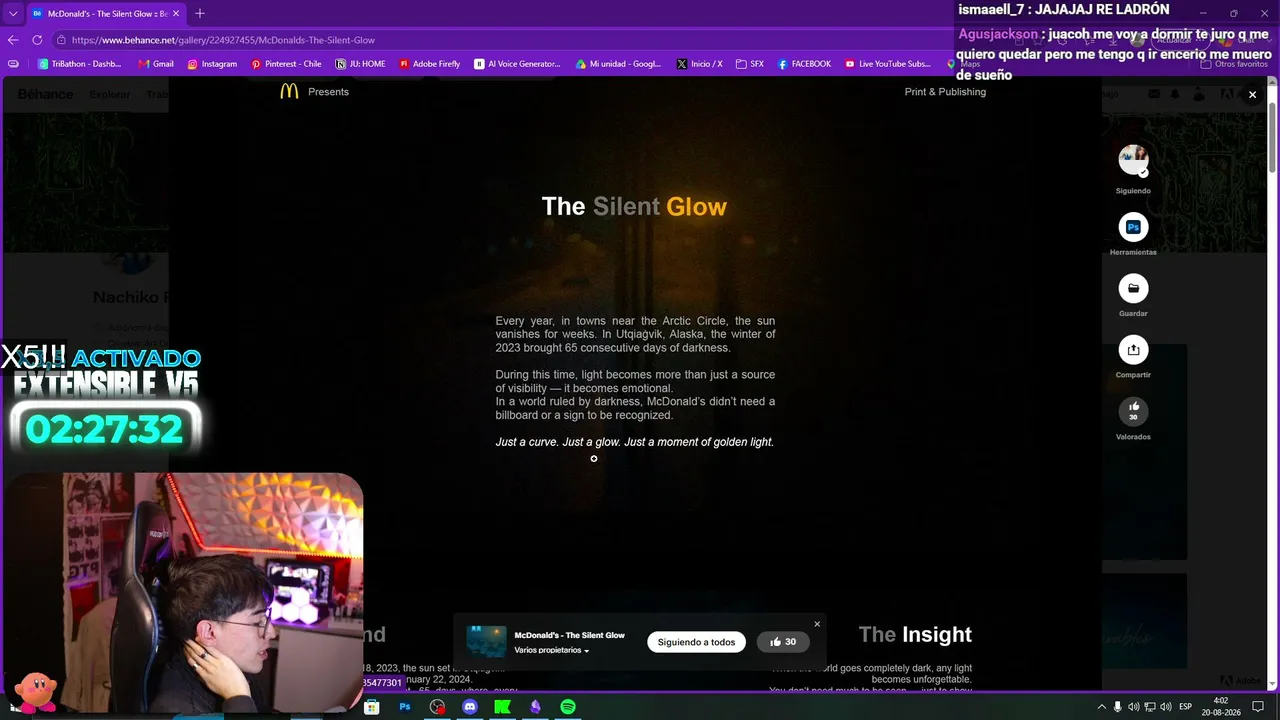
Task: Click the Print & Publishing category link
Action: (945, 92)
